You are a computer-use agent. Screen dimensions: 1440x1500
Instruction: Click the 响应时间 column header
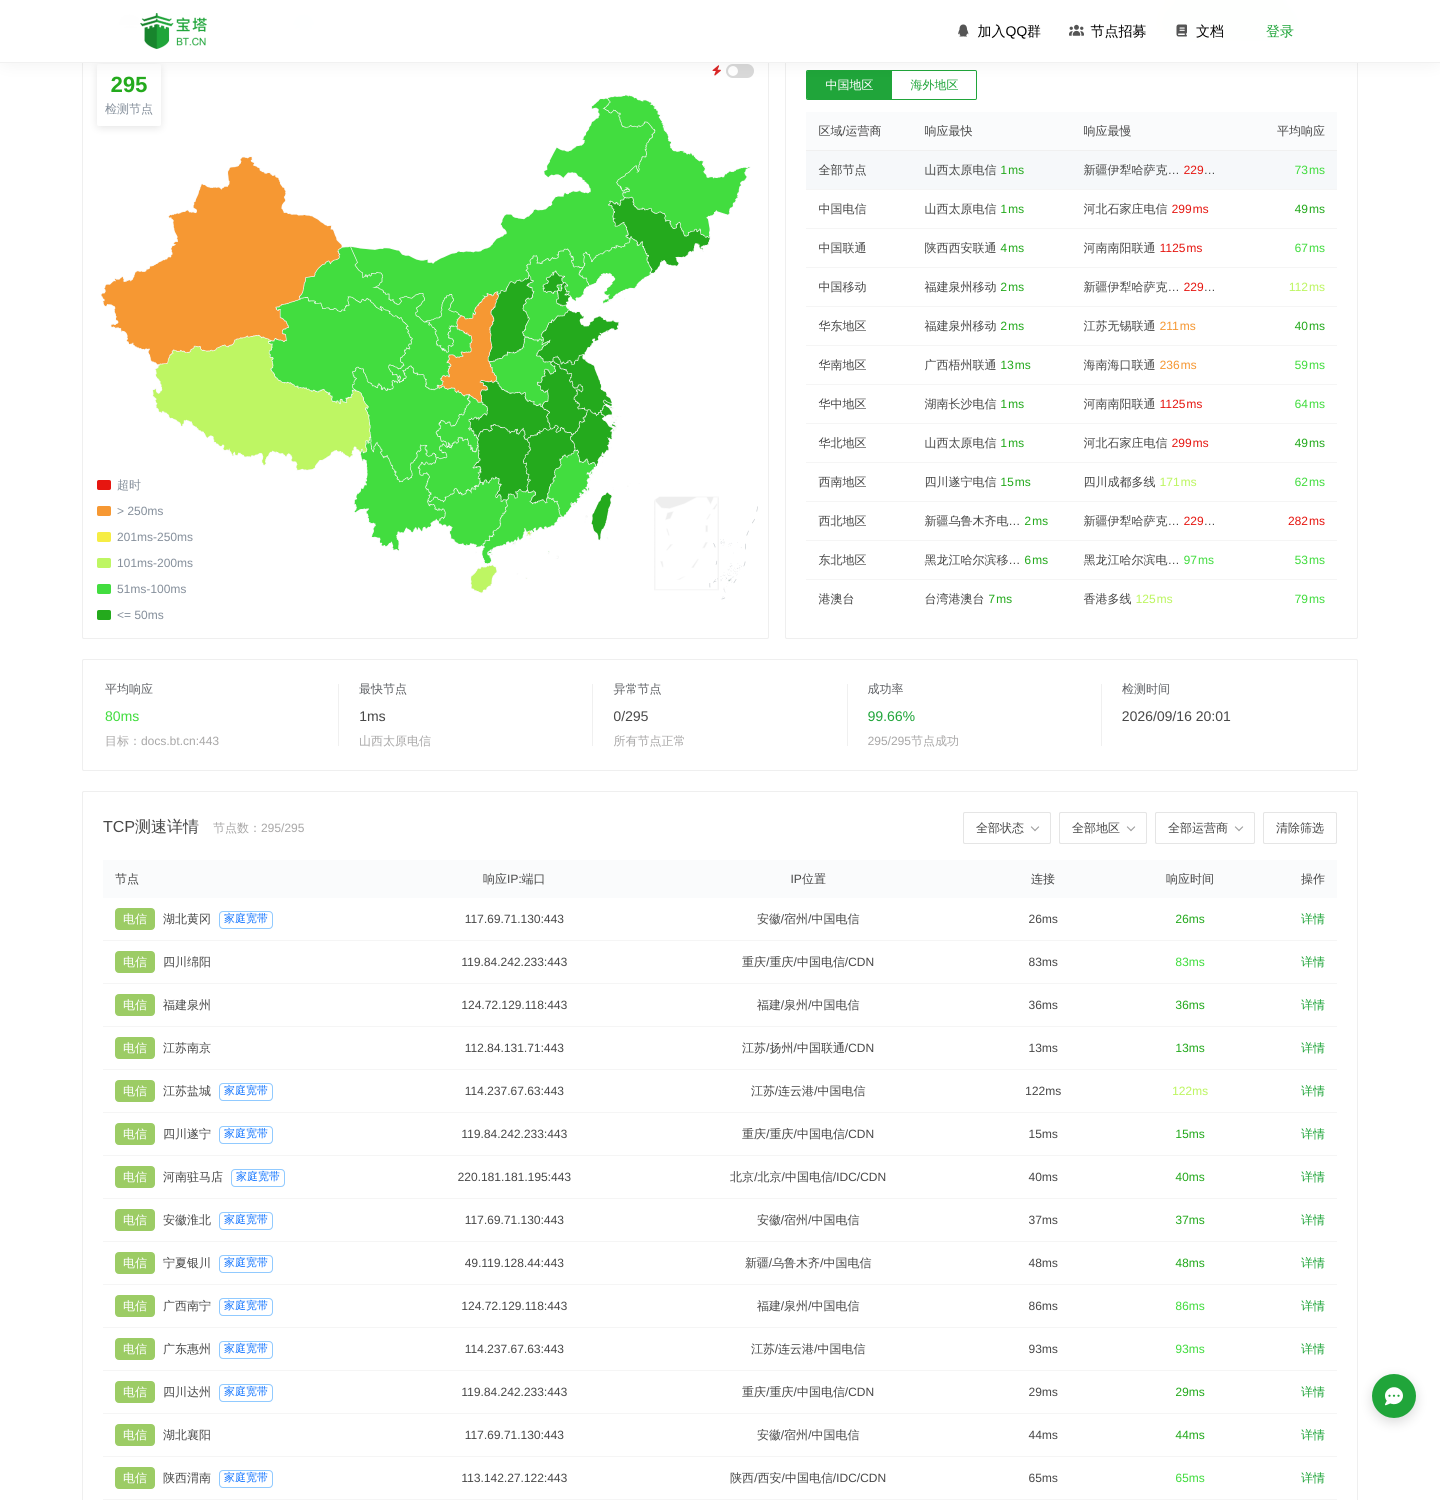pyautogui.click(x=1190, y=879)
